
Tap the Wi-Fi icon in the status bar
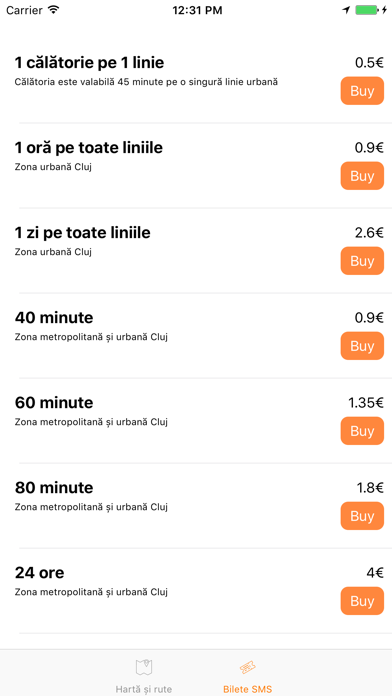53,10
